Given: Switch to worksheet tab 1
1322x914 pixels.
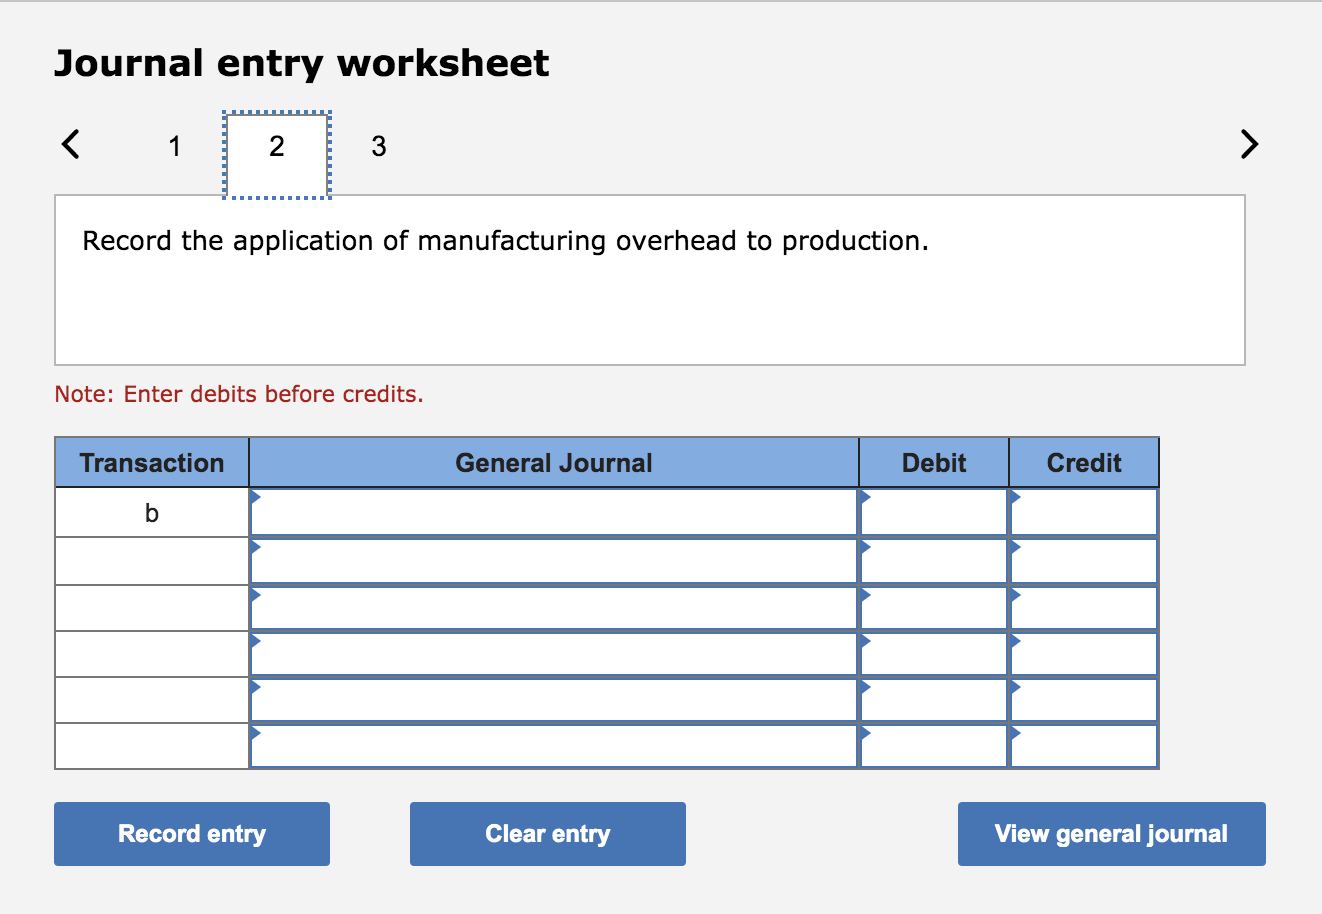Looking at the screenshot, I should (174, 146).
